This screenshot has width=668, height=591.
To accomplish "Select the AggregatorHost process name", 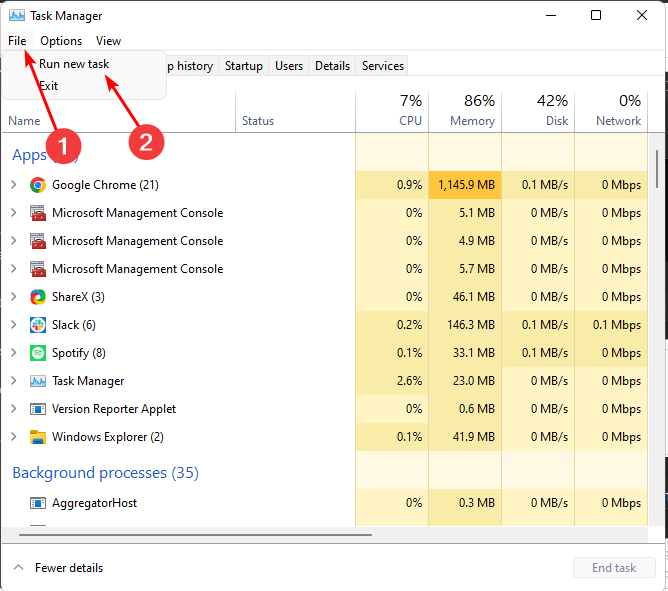I will coord(95,503).
